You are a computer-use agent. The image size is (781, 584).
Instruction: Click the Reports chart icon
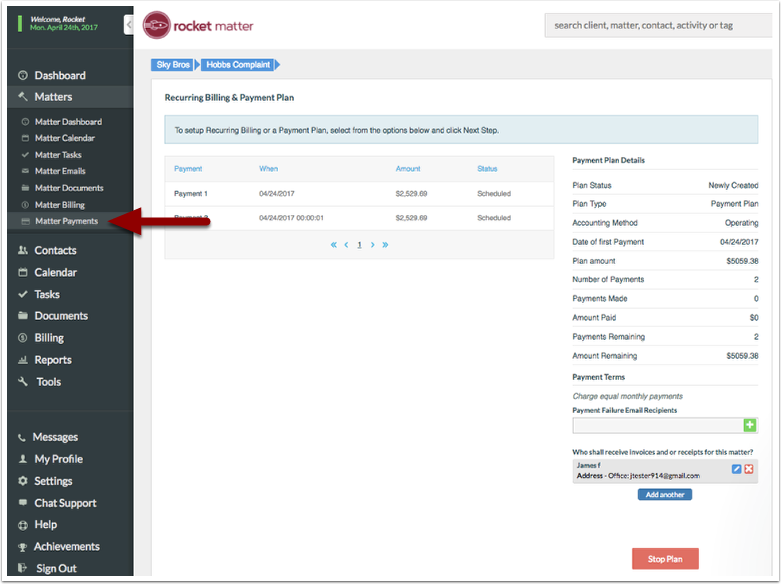pos(22,360)
